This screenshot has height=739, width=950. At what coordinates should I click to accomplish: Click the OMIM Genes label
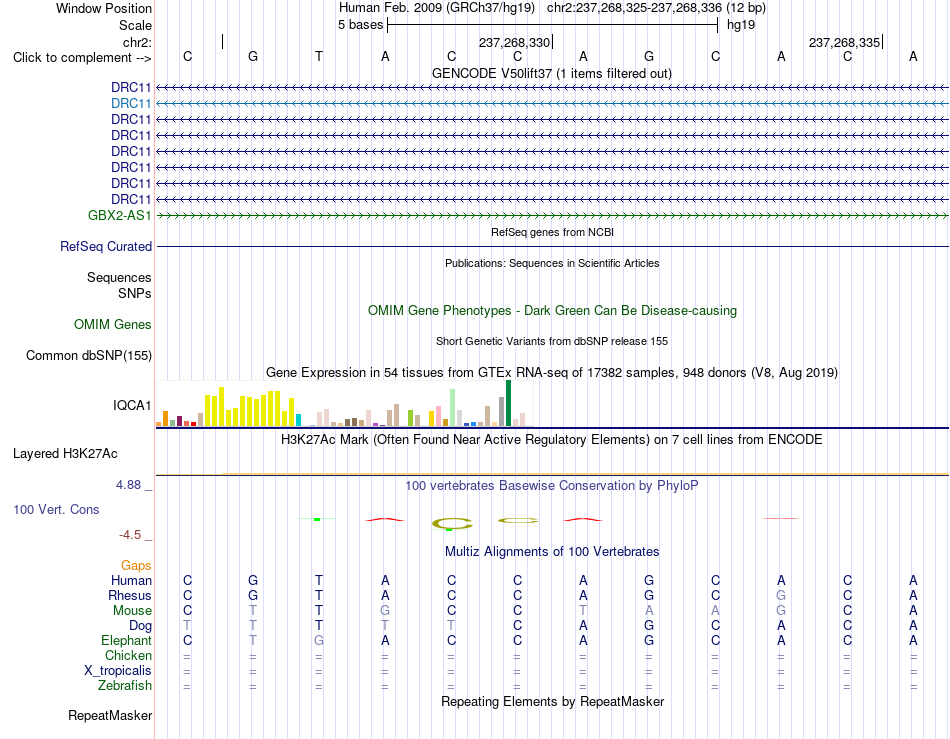112,324
